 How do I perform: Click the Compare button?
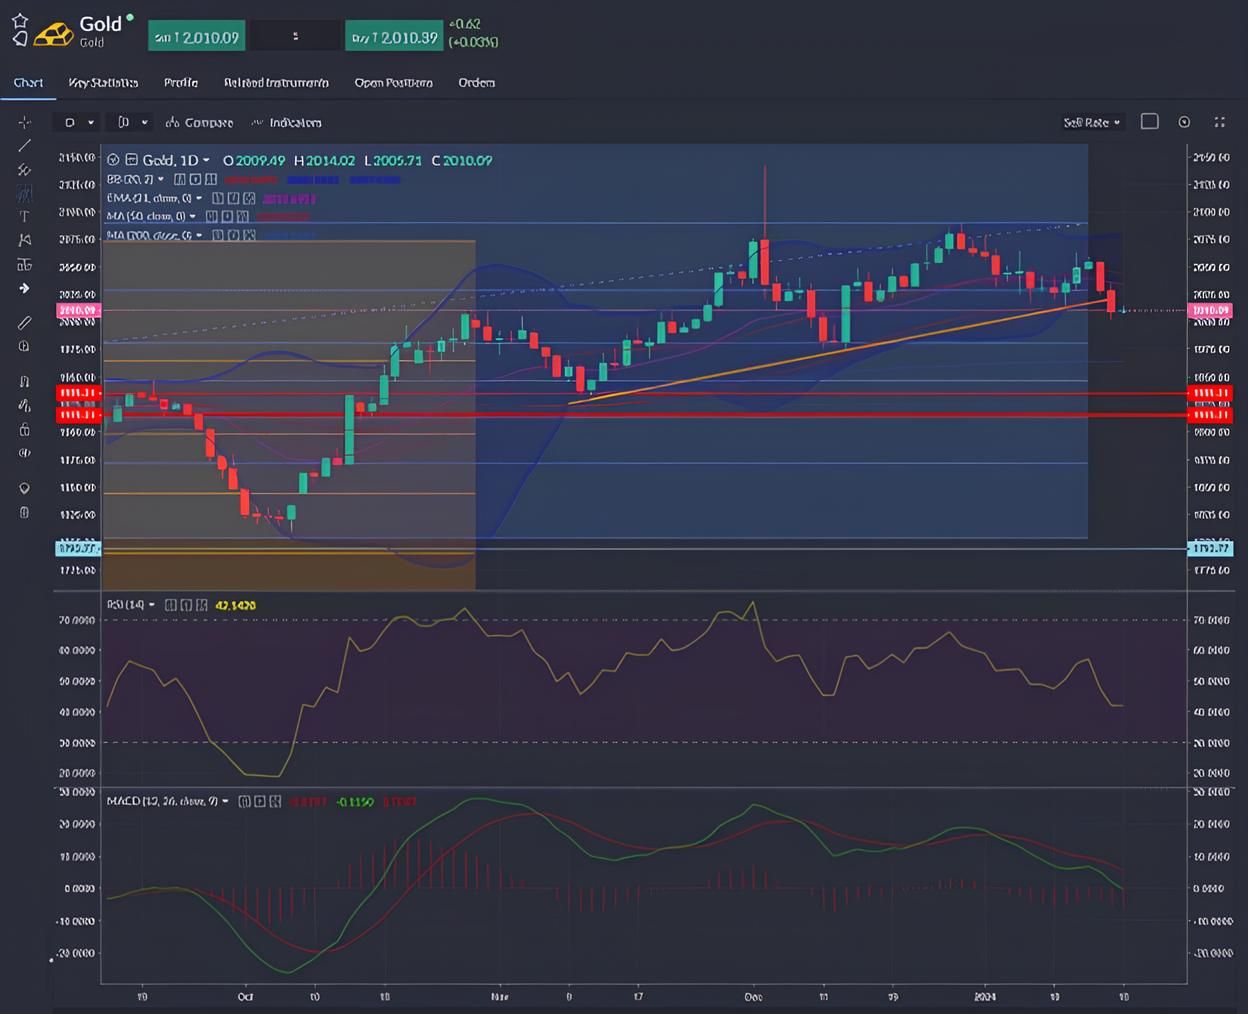(x=199, y=122)
